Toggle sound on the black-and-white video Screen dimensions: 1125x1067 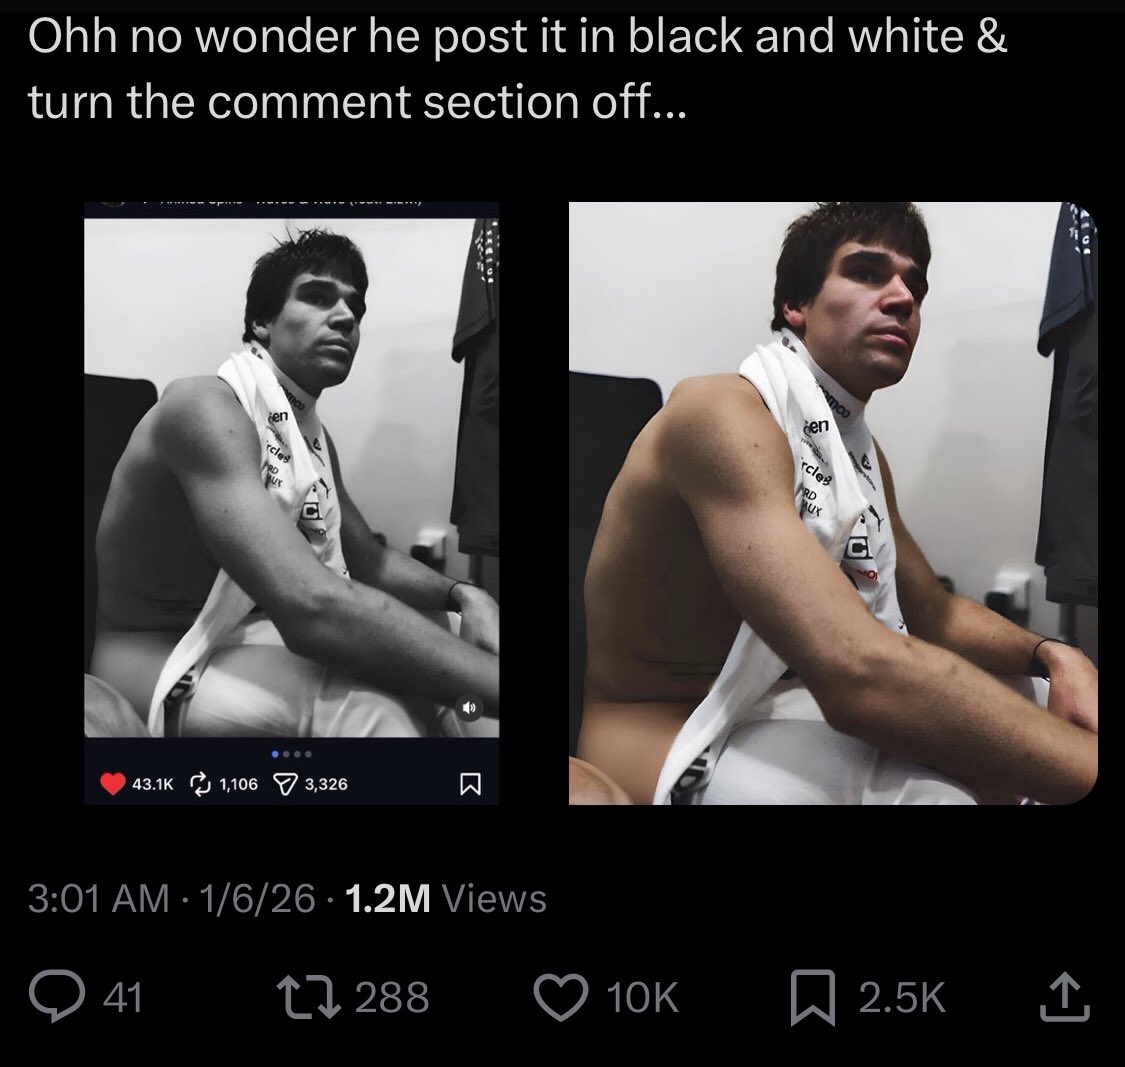point(469,708)
